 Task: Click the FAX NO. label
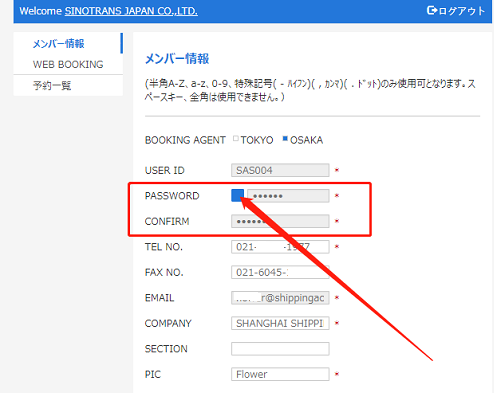[164, 272]
